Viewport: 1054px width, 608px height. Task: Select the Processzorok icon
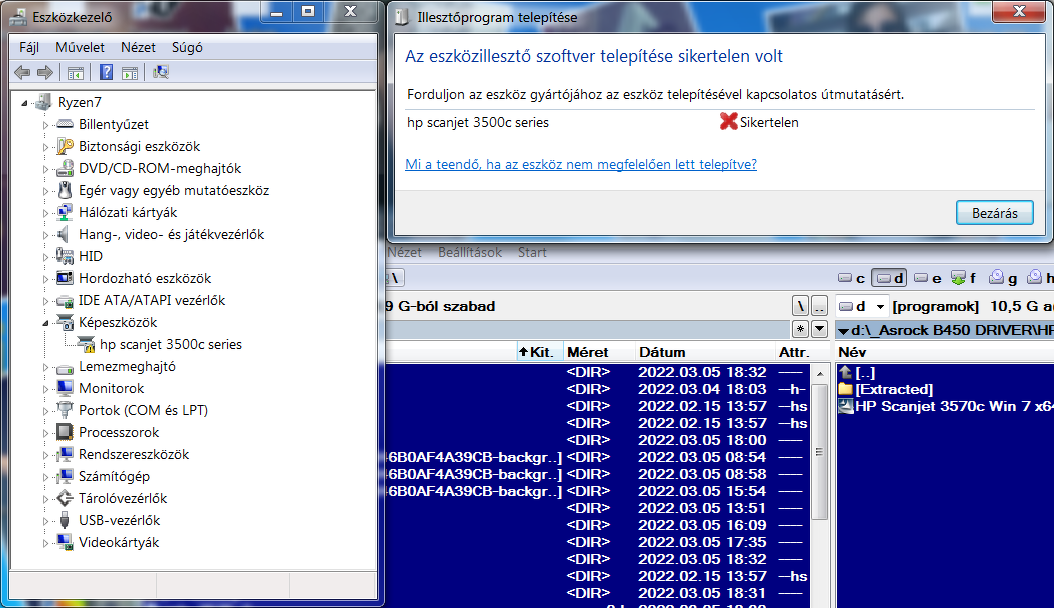pos(65,432)
